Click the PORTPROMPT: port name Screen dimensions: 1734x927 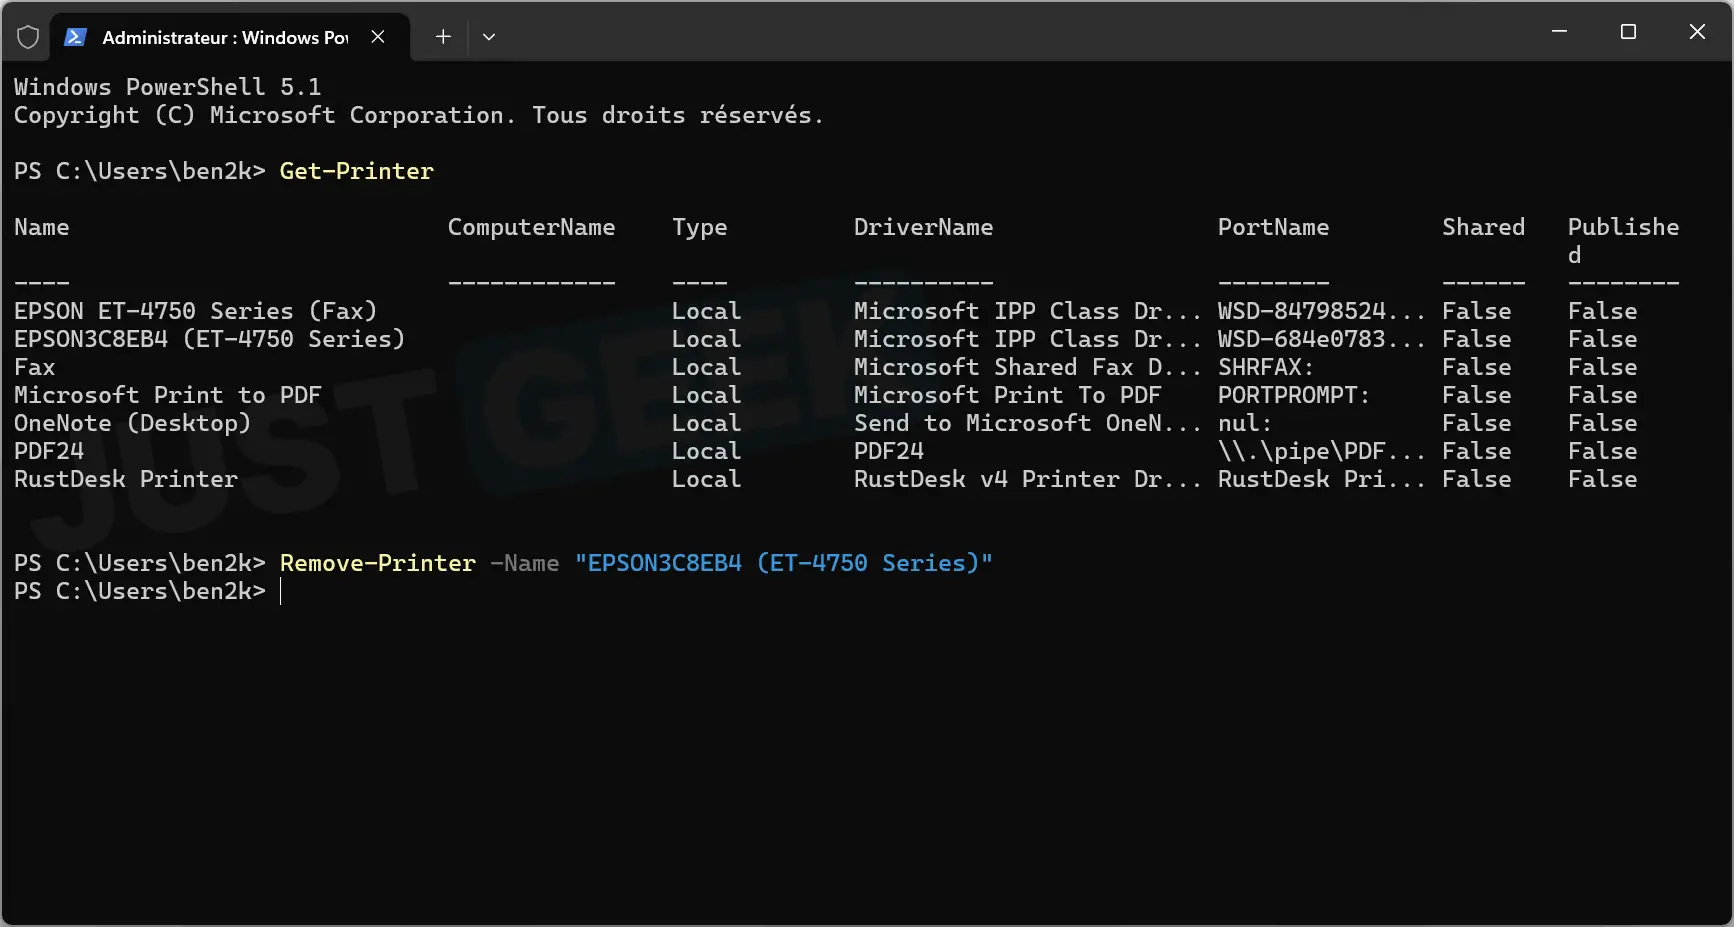(x=1294, y=395)
